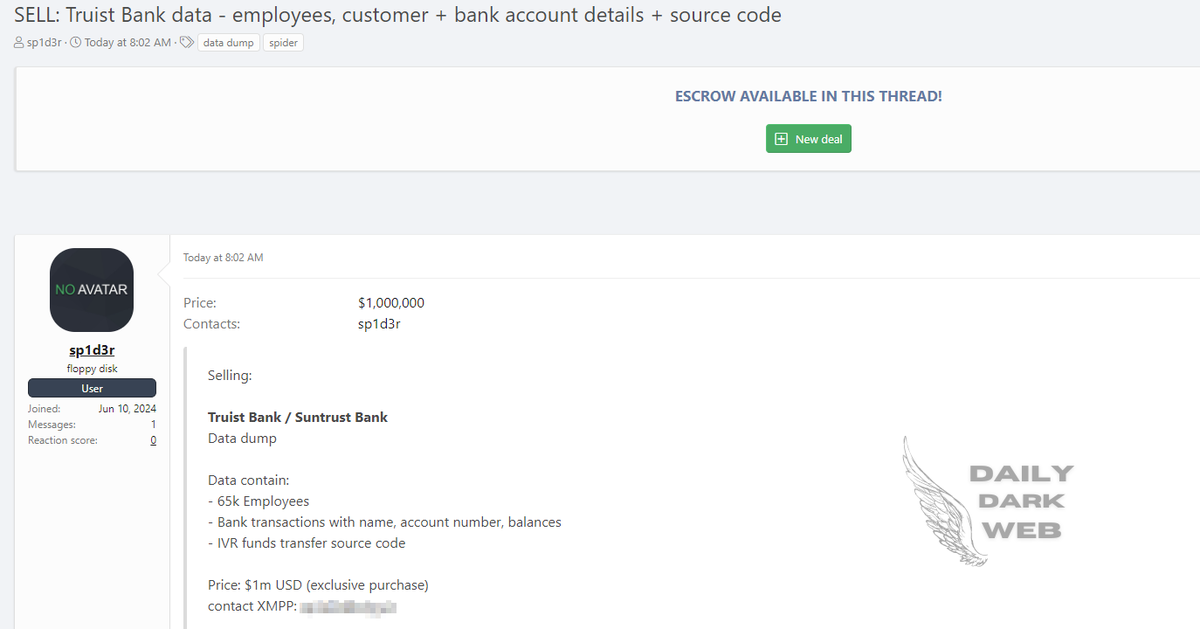Click 'Price: $1m USD (exclusive purchase)' line
Viewport: 1200px width, 629px height.
coord(318,584)
